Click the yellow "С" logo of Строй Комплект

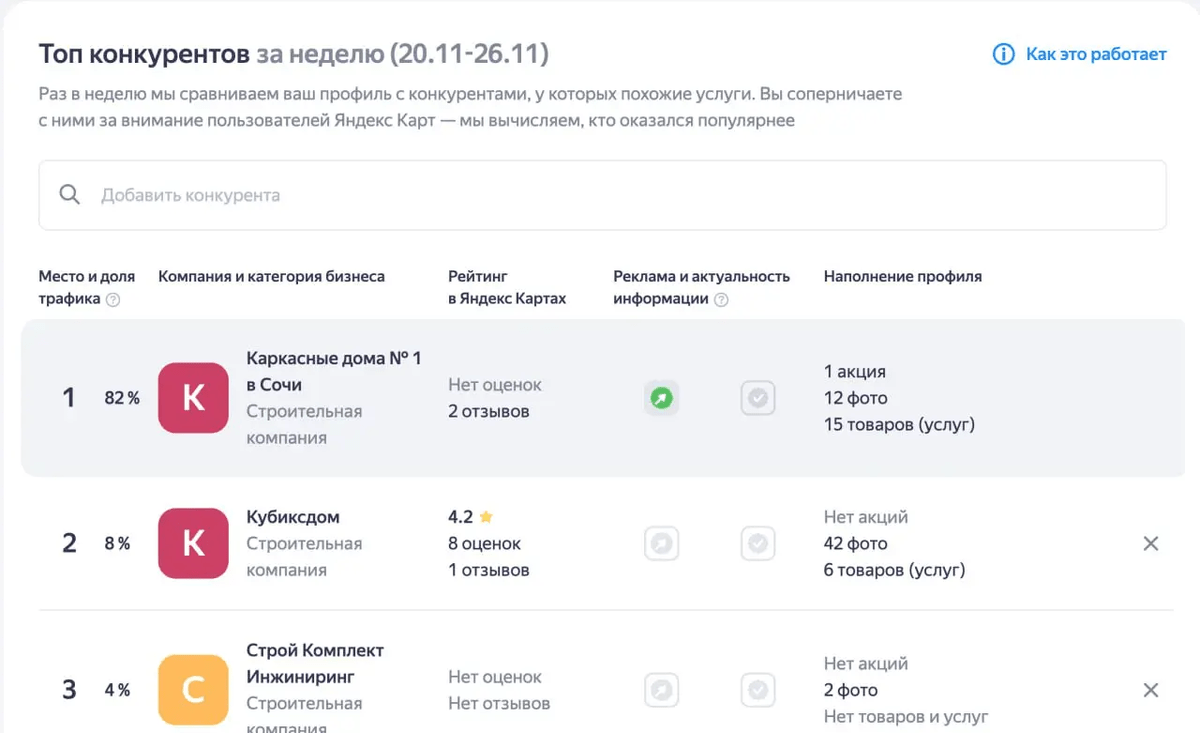click(193, 690)
